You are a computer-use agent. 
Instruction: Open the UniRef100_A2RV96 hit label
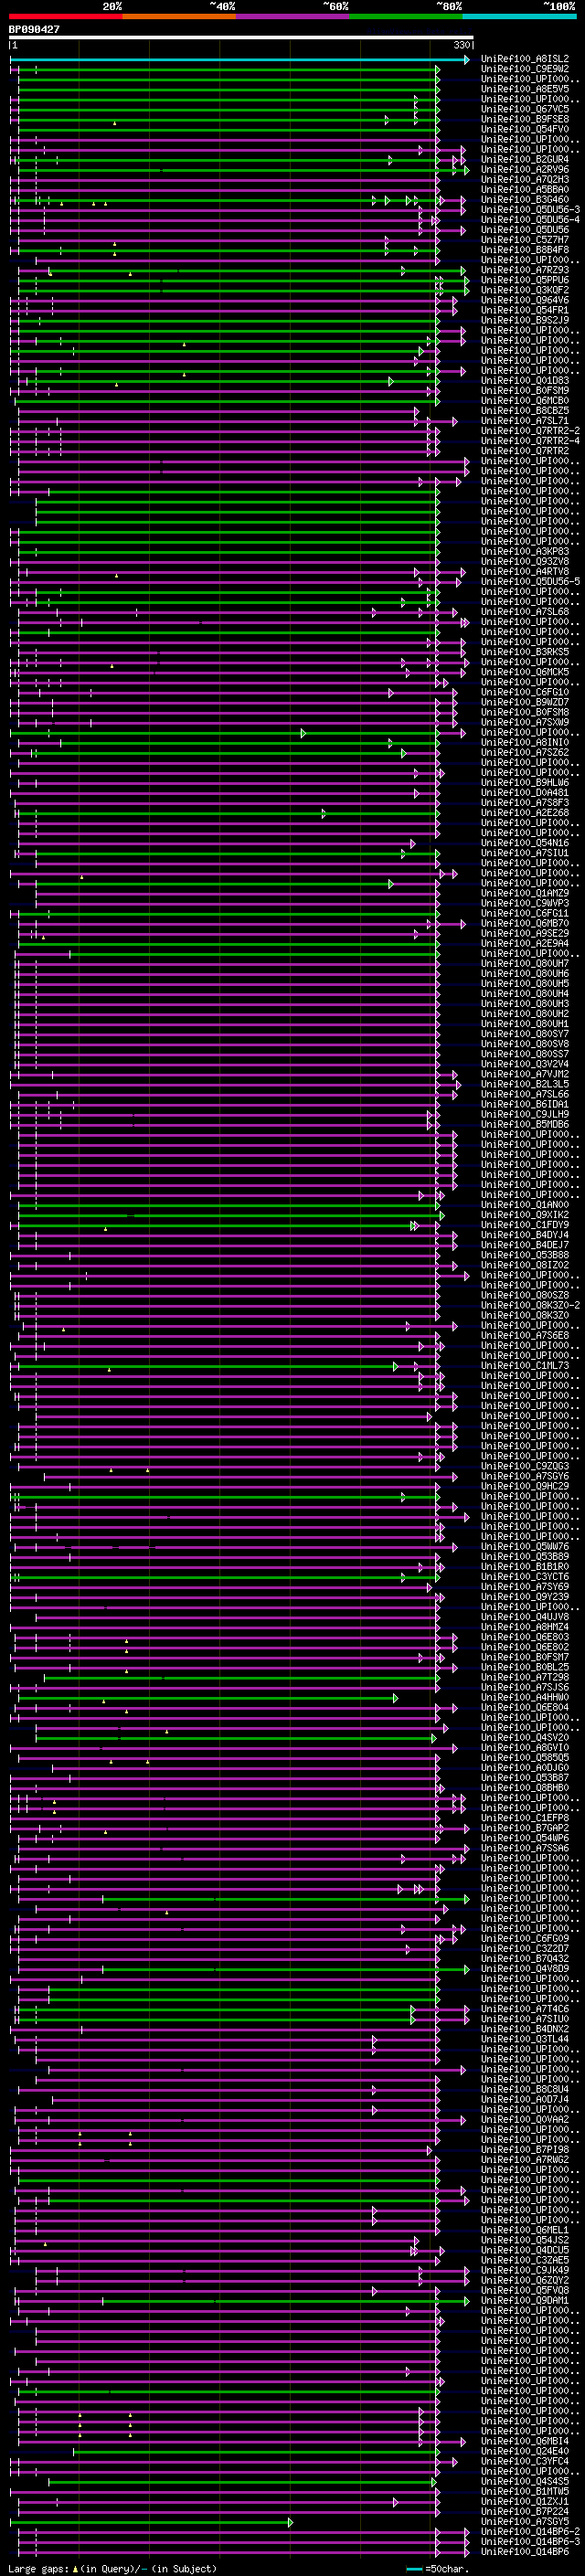[x=525, y=169]
